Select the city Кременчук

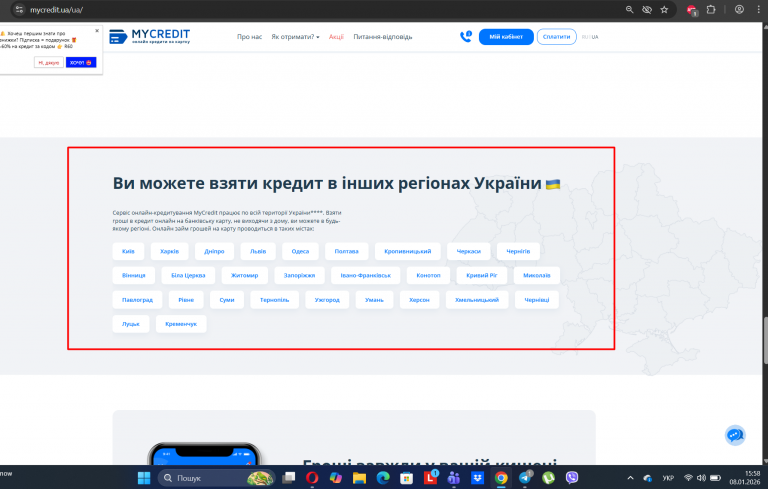pos(181,324)
